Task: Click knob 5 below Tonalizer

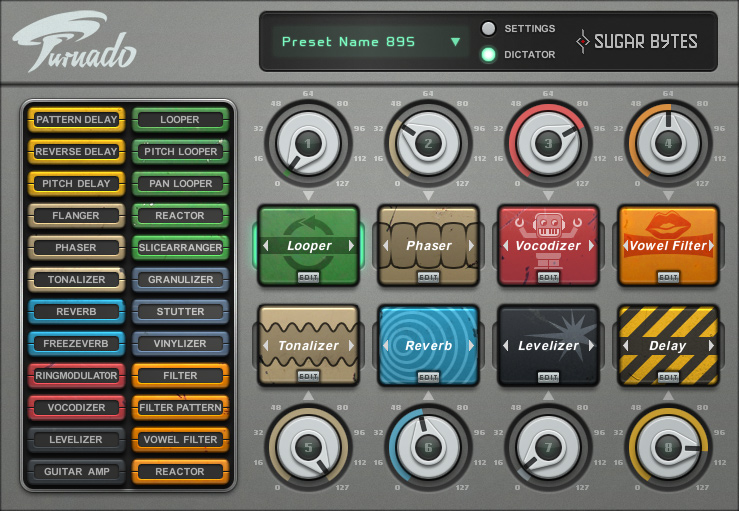Action: (308, 447)
